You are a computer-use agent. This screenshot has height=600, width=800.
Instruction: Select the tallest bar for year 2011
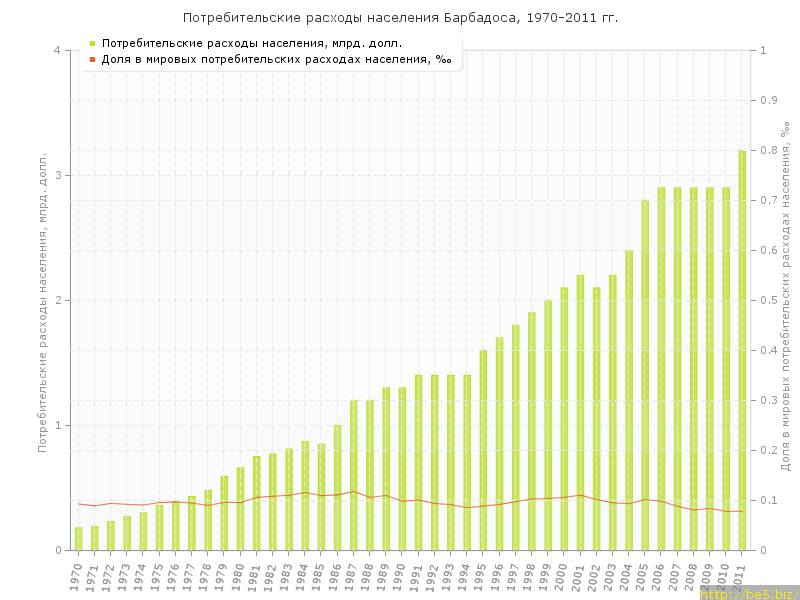742,350
